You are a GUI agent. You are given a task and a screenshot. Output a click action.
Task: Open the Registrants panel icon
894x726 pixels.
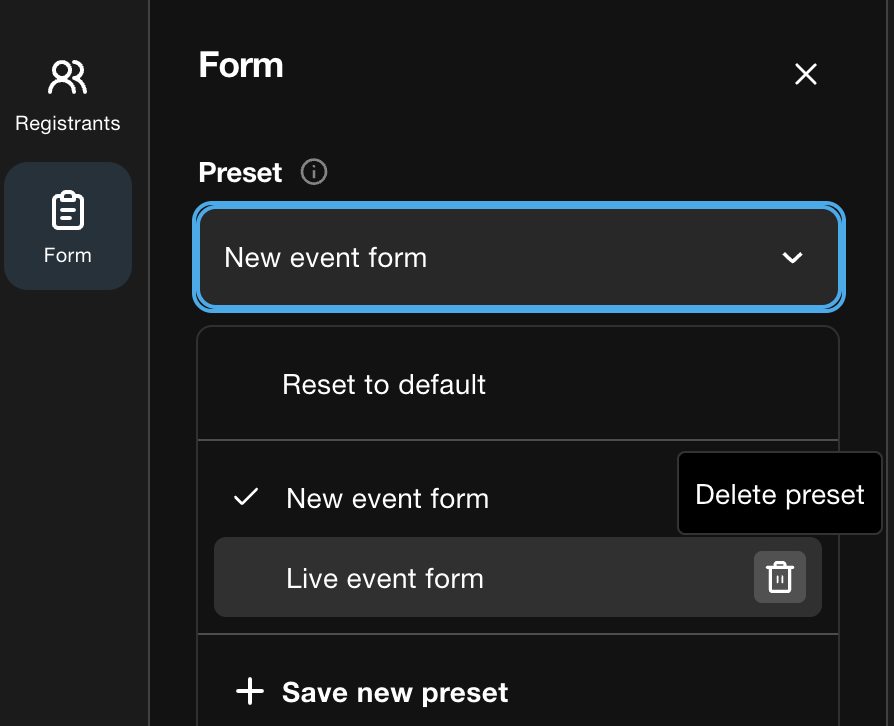click(x=67, y=77)
